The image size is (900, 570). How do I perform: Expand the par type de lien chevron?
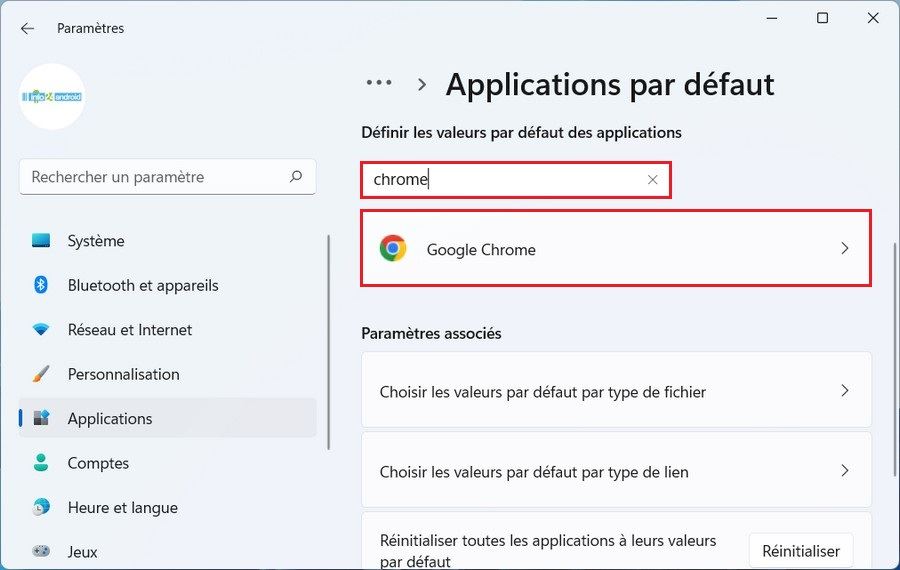pyautogui.click(x=844, y=471)
